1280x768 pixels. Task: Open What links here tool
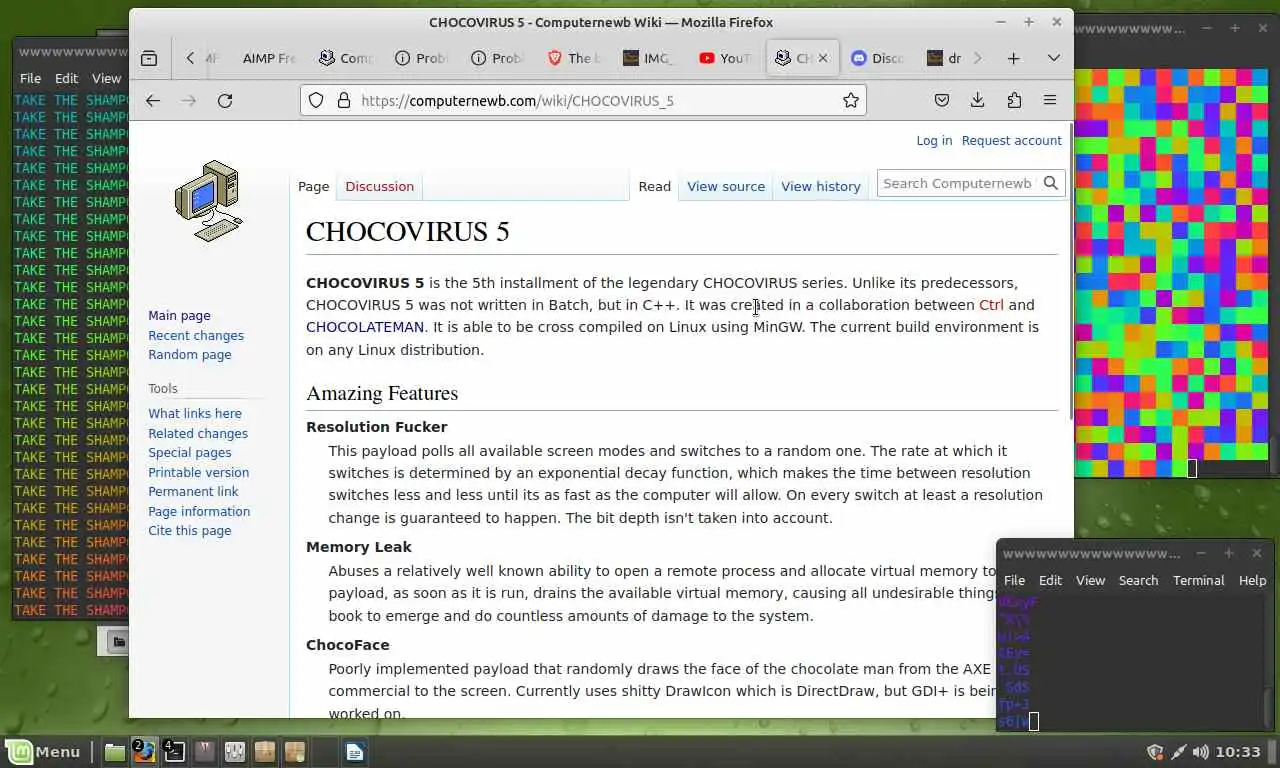pyautogui.click(x=195, y=413)
